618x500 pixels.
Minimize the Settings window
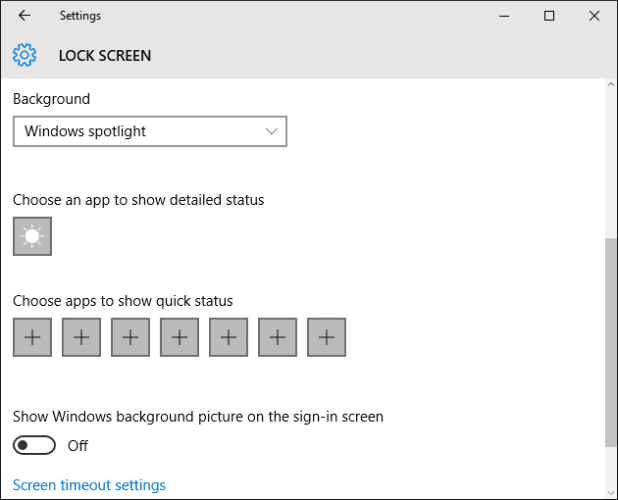pyautogui.click(x=503, y=16)
